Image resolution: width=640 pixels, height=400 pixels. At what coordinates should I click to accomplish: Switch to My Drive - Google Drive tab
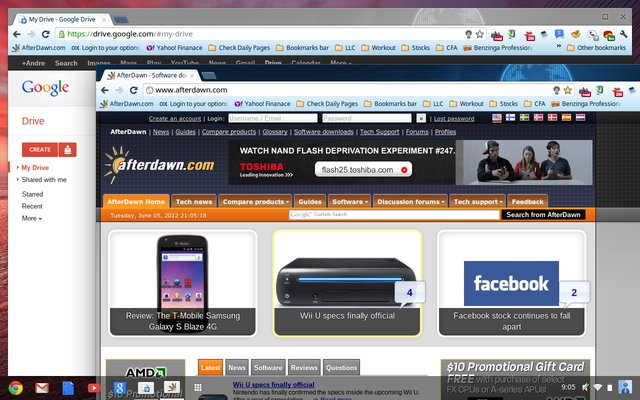62,19
